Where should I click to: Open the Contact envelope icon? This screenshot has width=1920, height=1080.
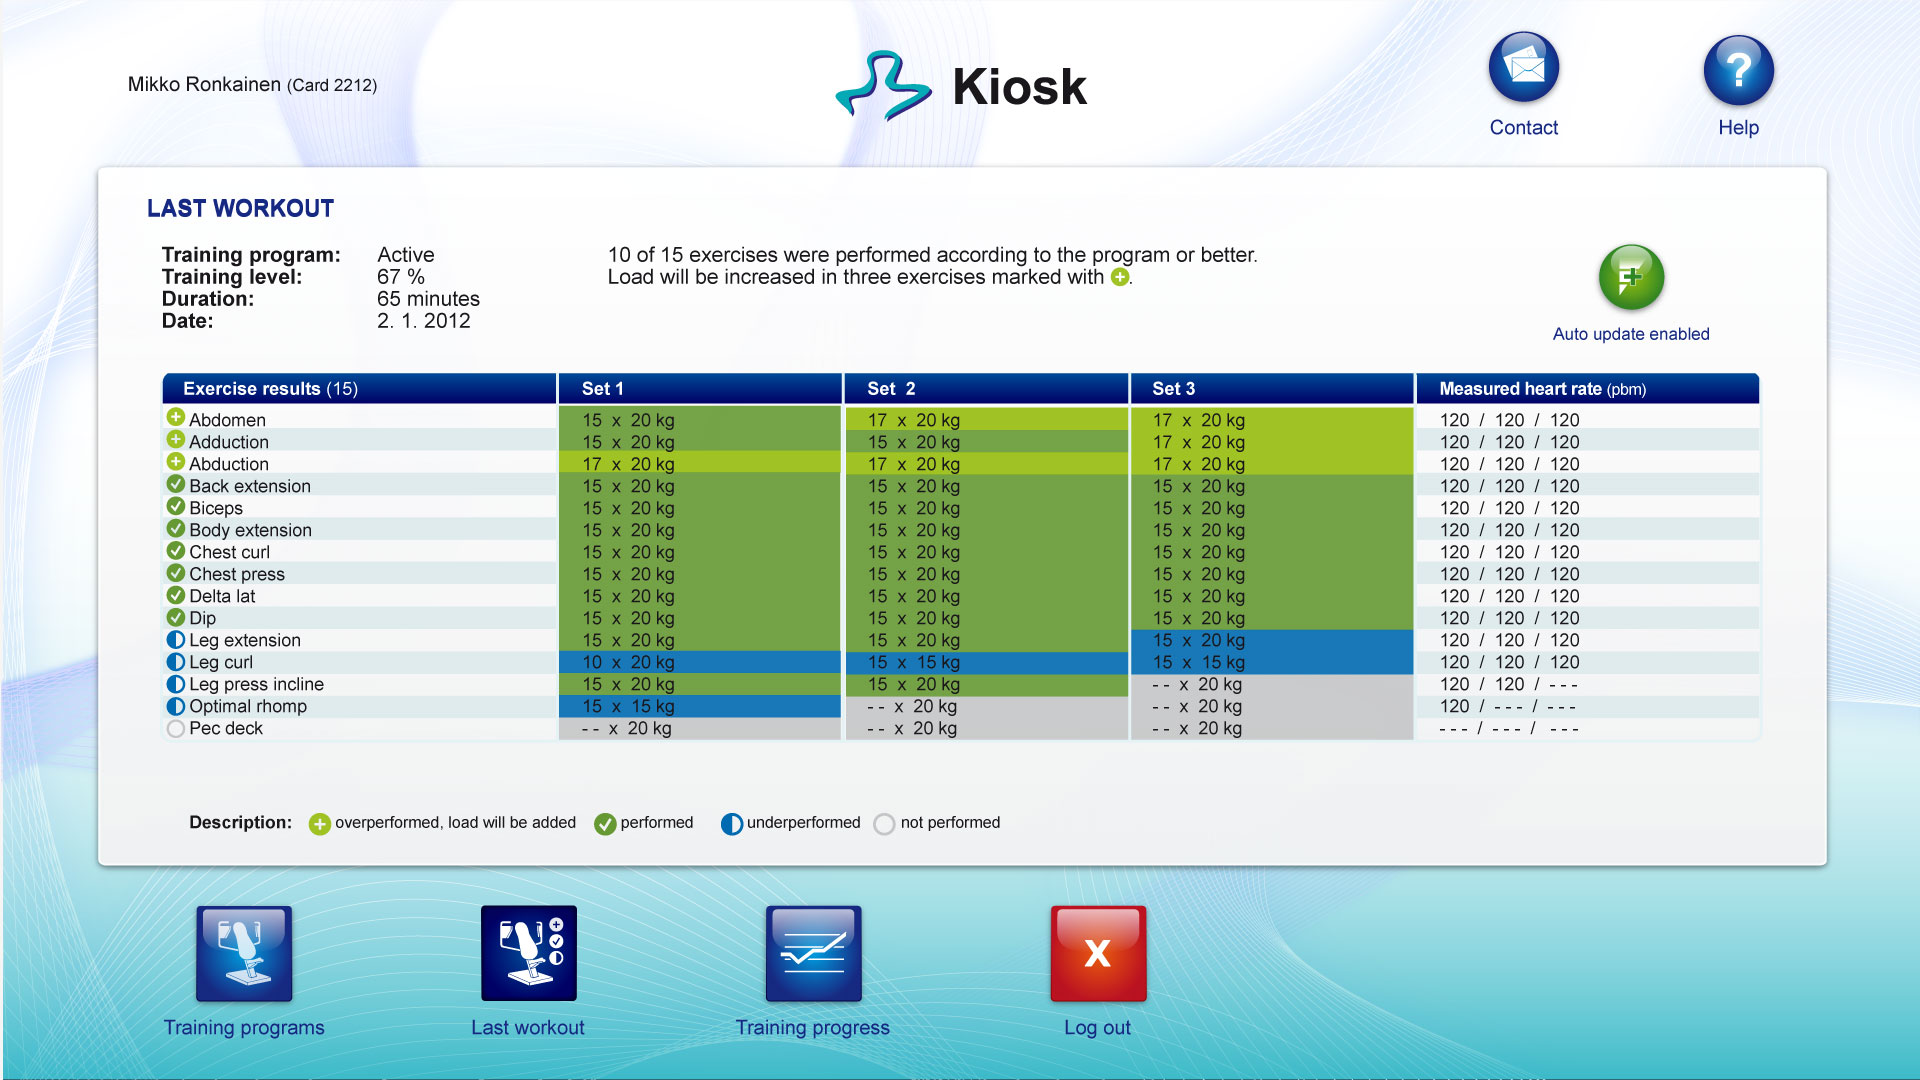(x=1523, y=67)
